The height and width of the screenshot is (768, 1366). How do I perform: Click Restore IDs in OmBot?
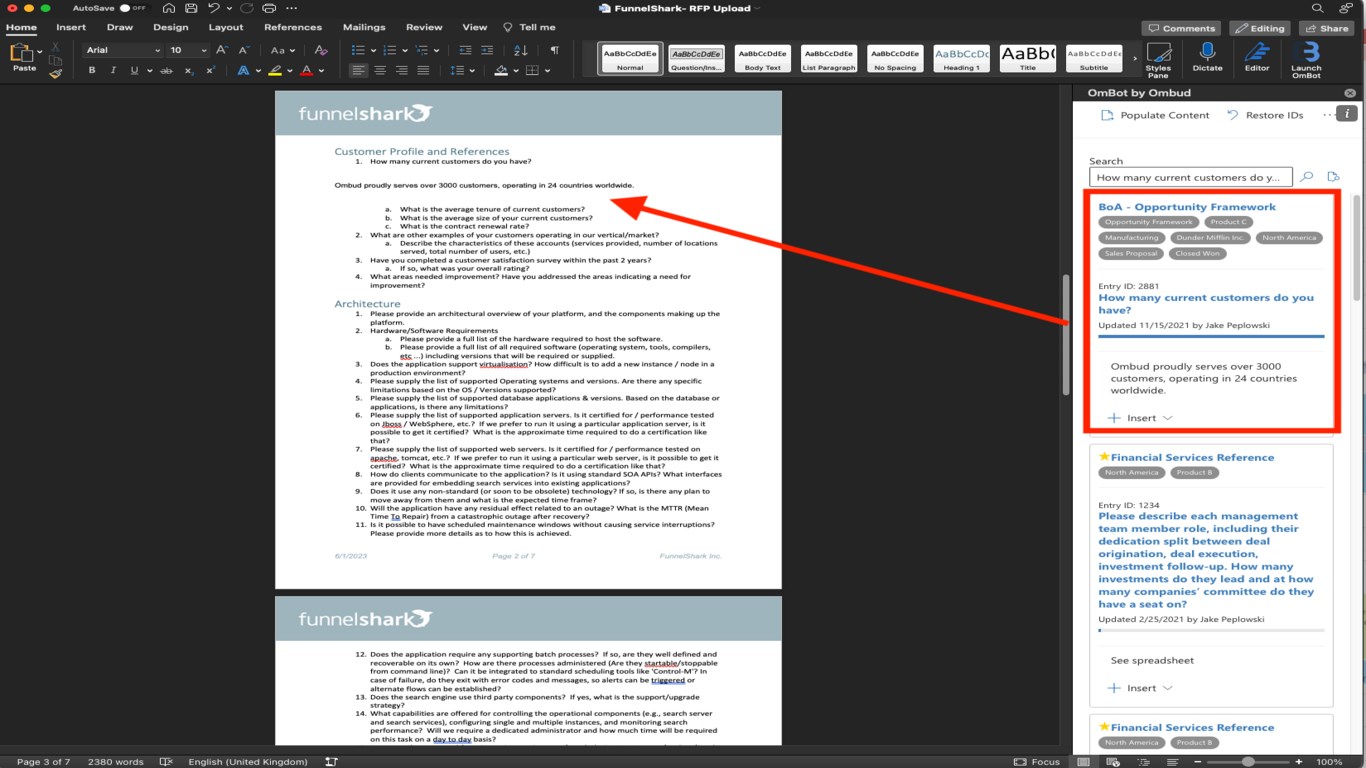pos(1265,115)
